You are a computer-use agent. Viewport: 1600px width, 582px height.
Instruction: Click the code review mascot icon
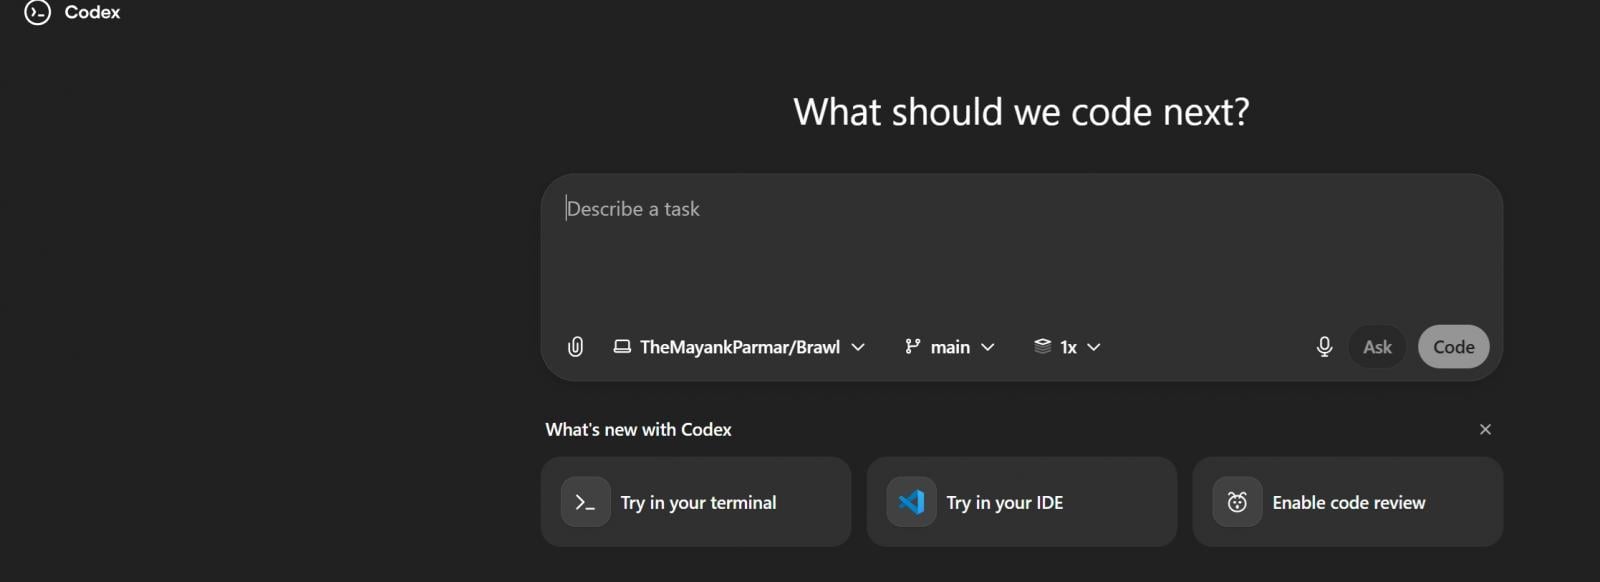[x=1237, y=502]
